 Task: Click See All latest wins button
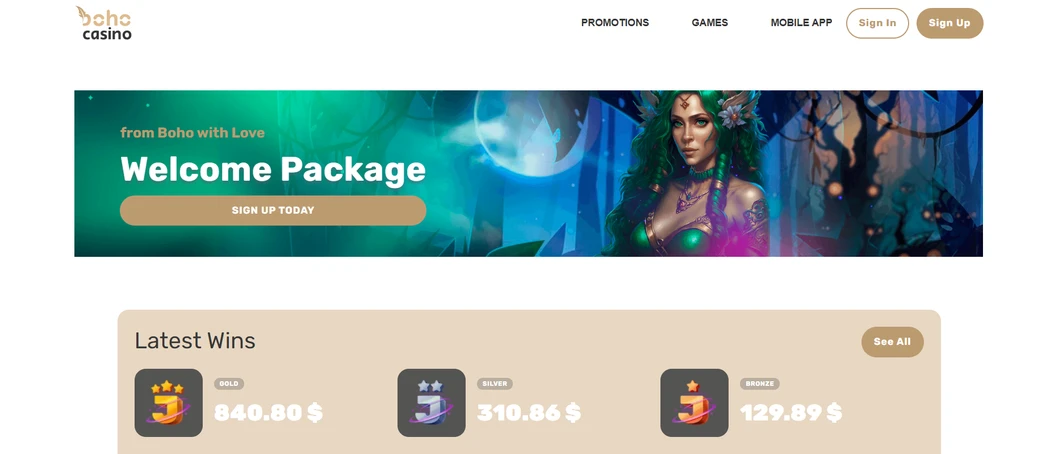[x=892, y=342]
